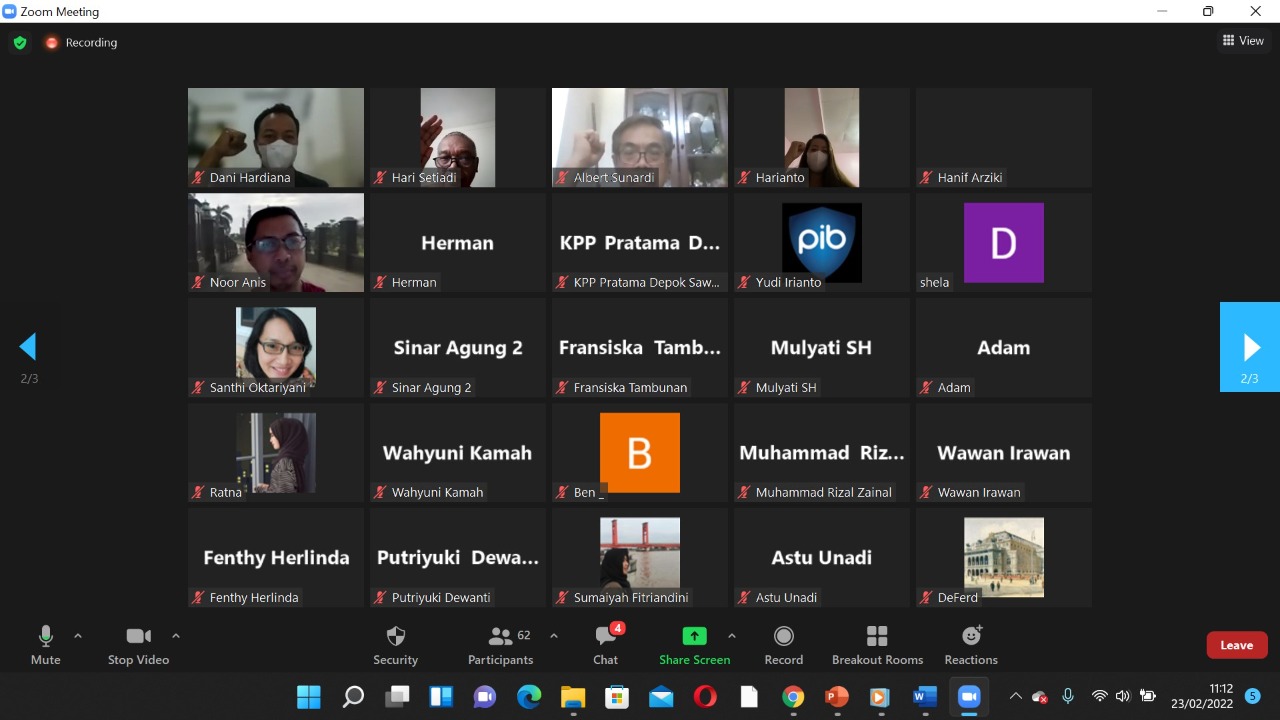Go to previous page of participants
1280x720 pixels.
click(28, 347)
